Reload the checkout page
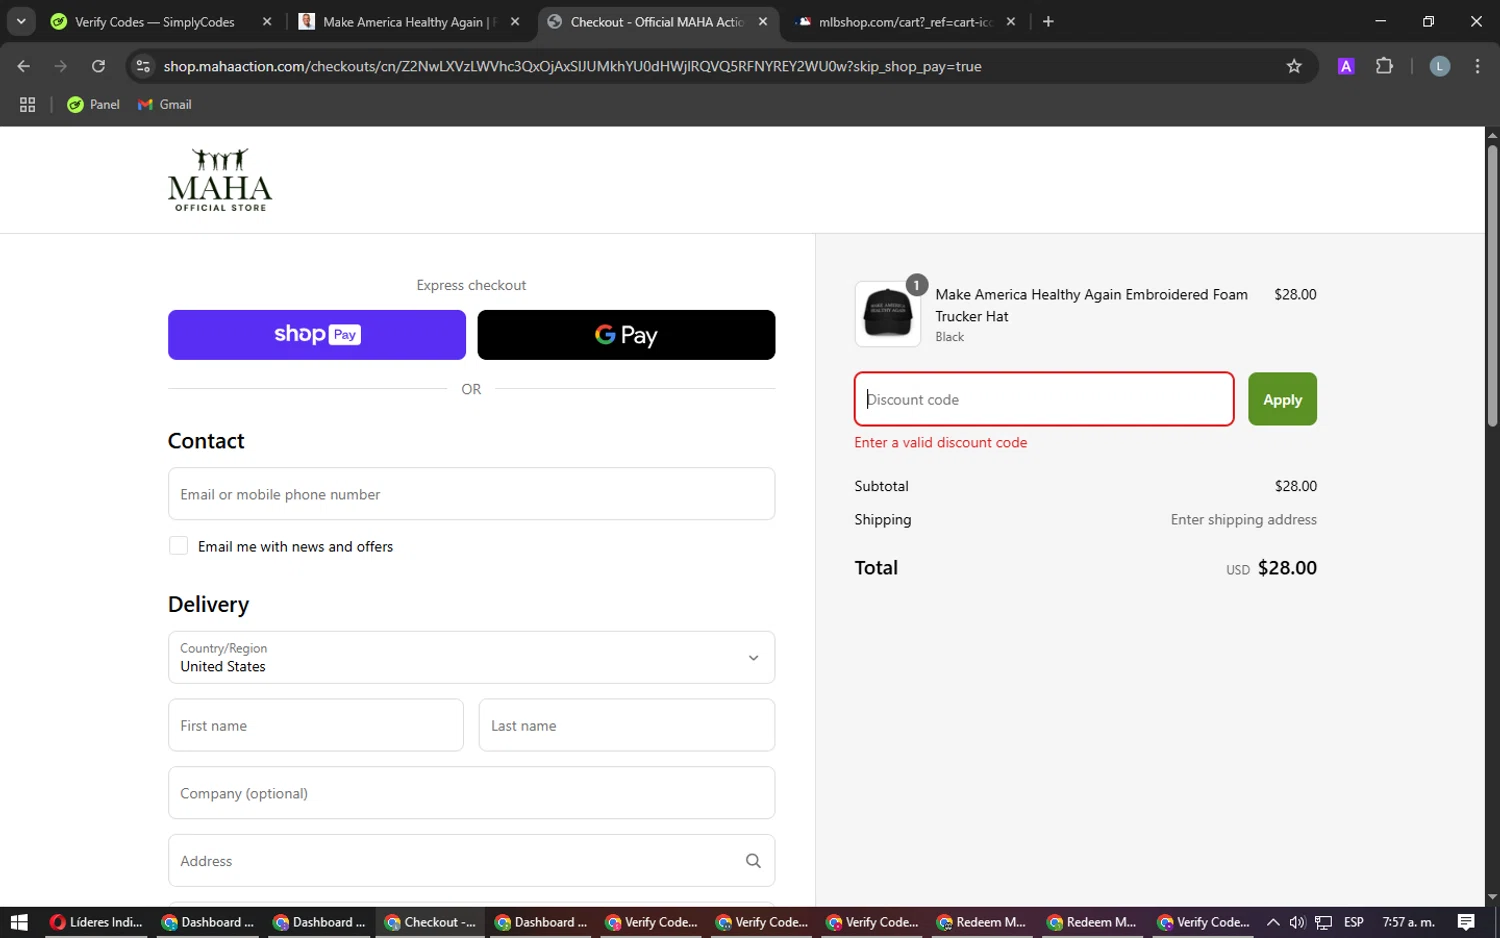 pos(98,66)
